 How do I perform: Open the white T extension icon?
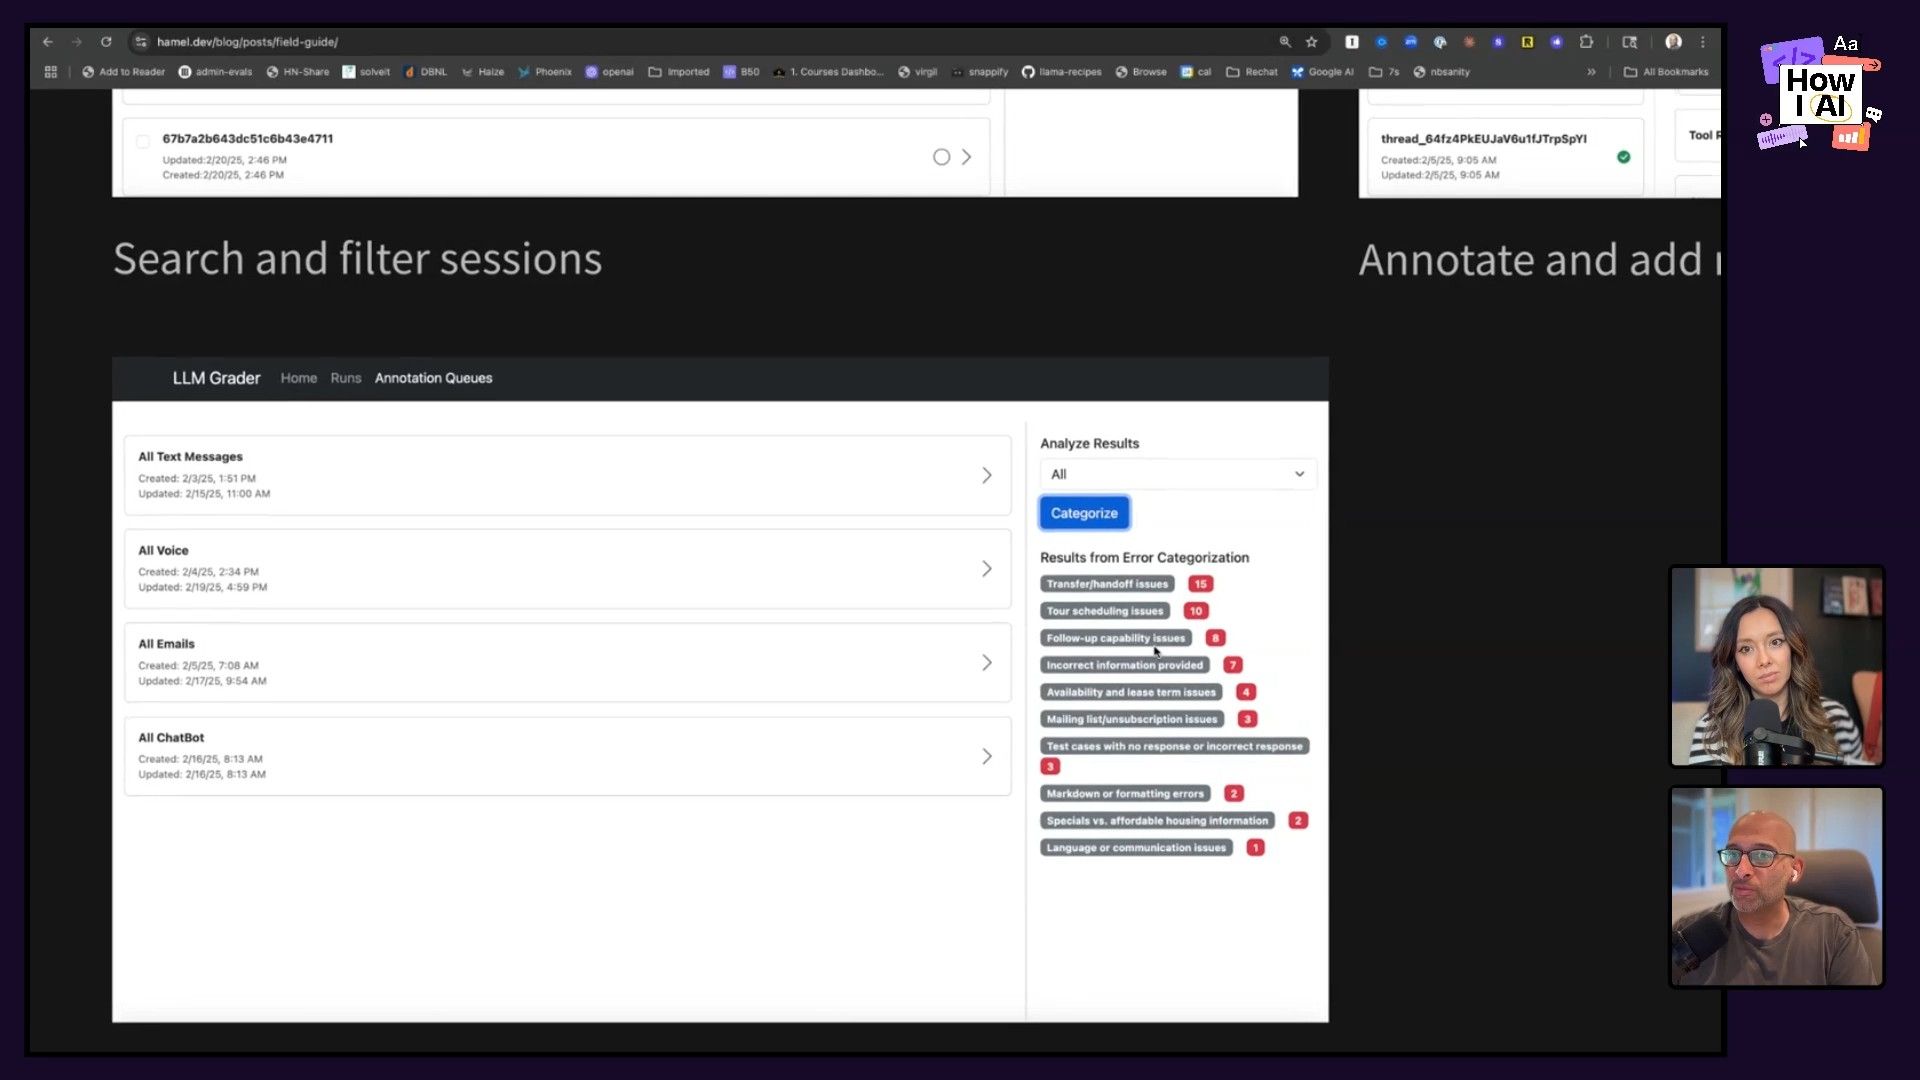[1352, 42]
